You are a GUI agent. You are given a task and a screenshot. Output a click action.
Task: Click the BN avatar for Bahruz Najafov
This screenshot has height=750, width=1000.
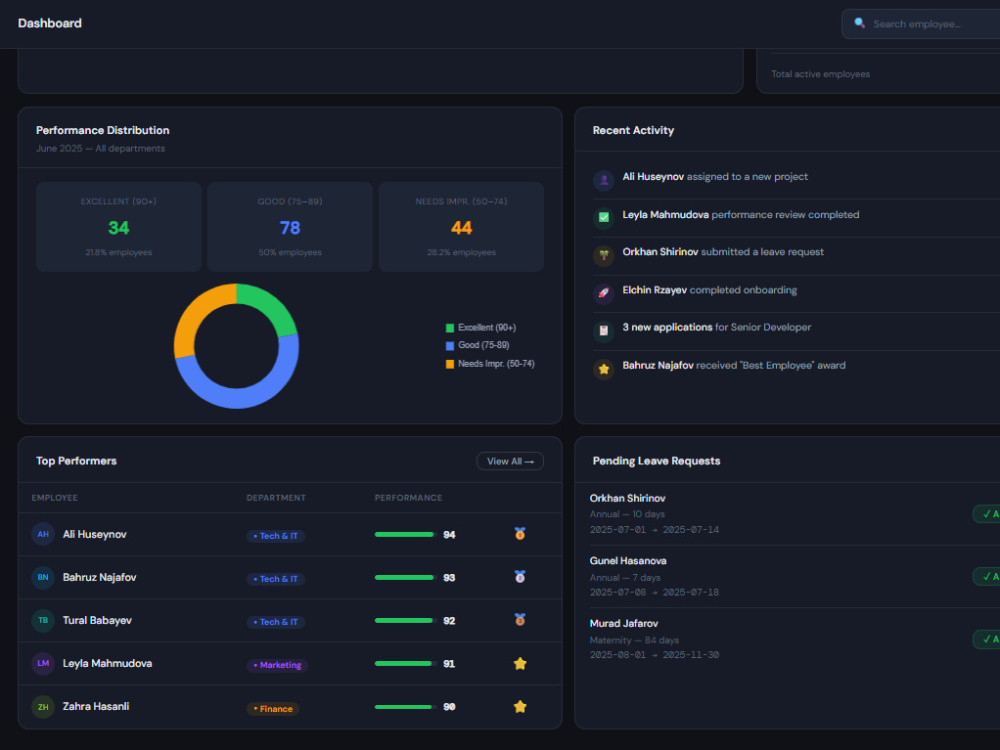(x=43, y=577)
